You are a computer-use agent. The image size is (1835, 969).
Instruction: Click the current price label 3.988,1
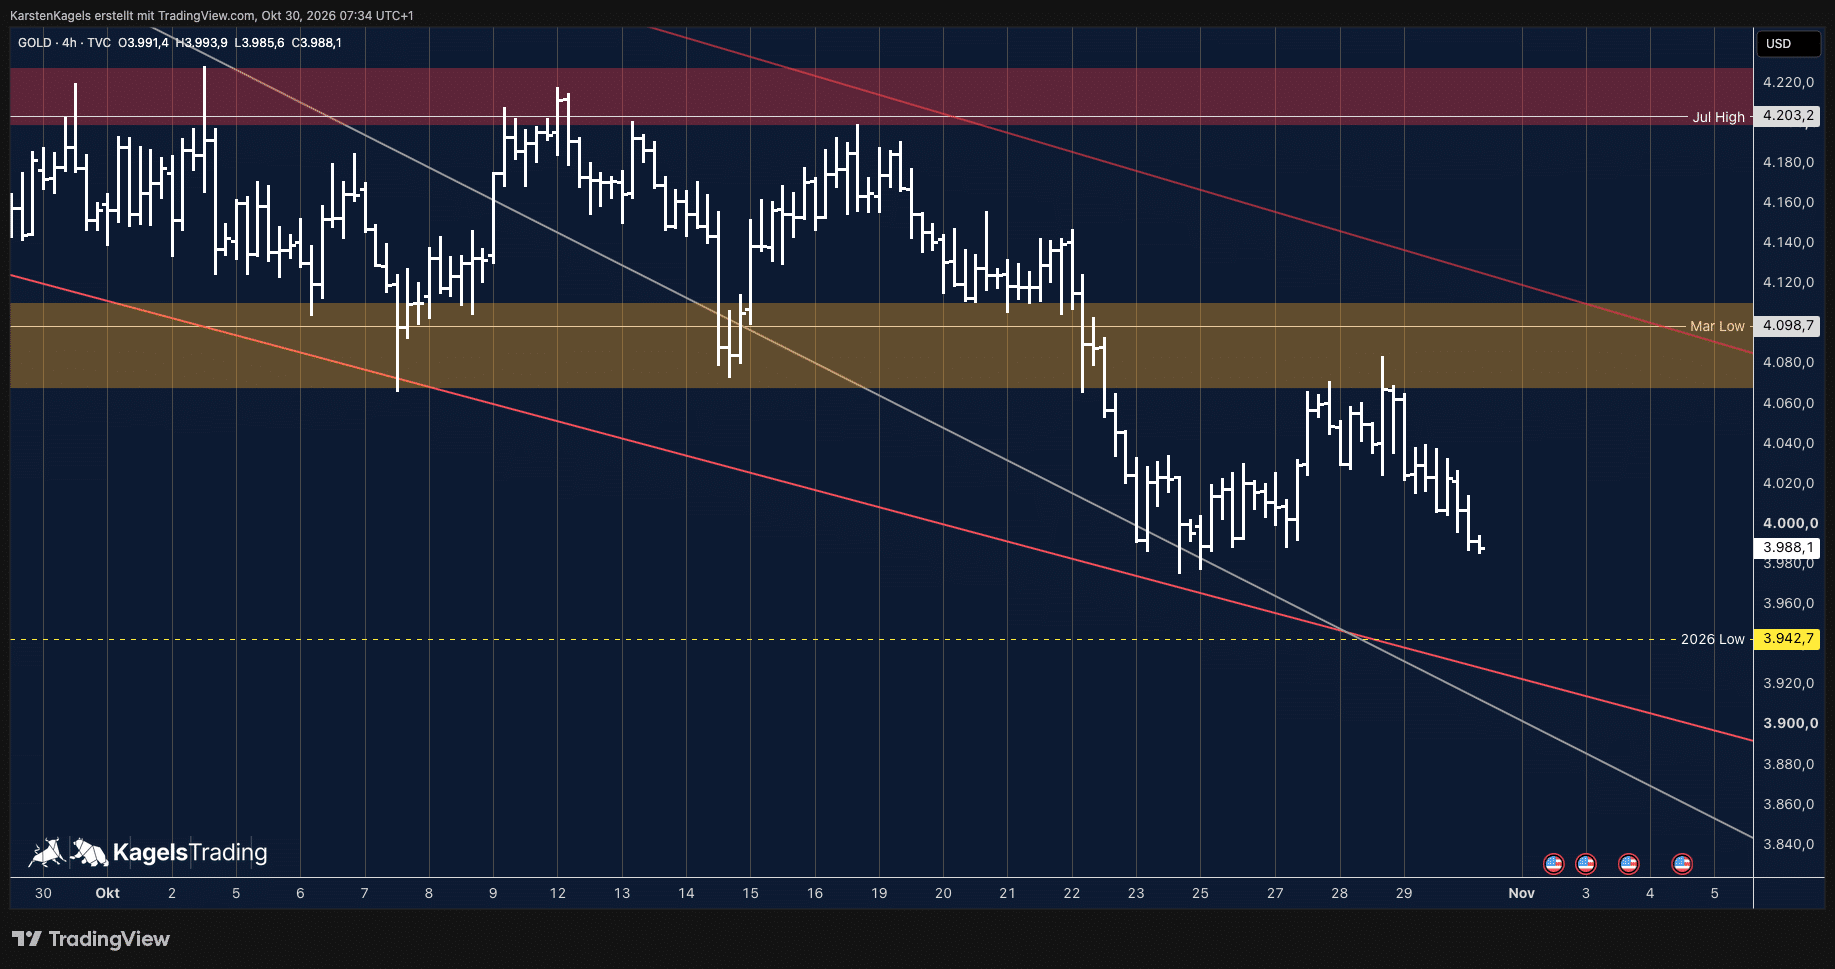click(x=1787, y=548)
